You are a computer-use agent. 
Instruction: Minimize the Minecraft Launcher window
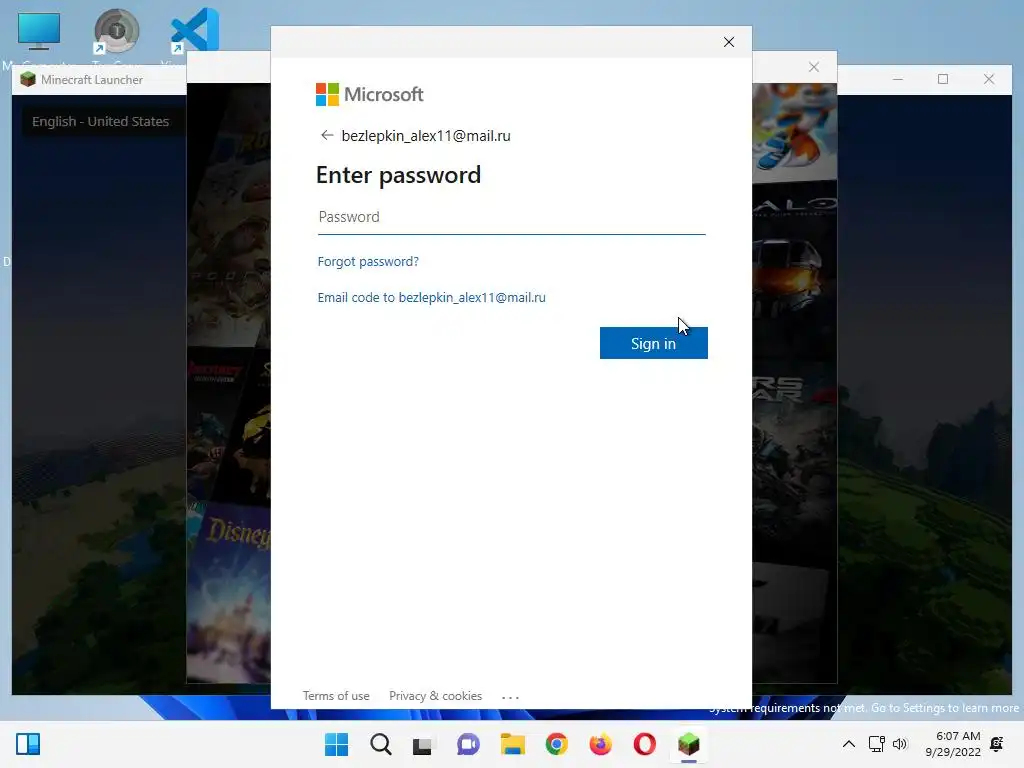point(898,79)
